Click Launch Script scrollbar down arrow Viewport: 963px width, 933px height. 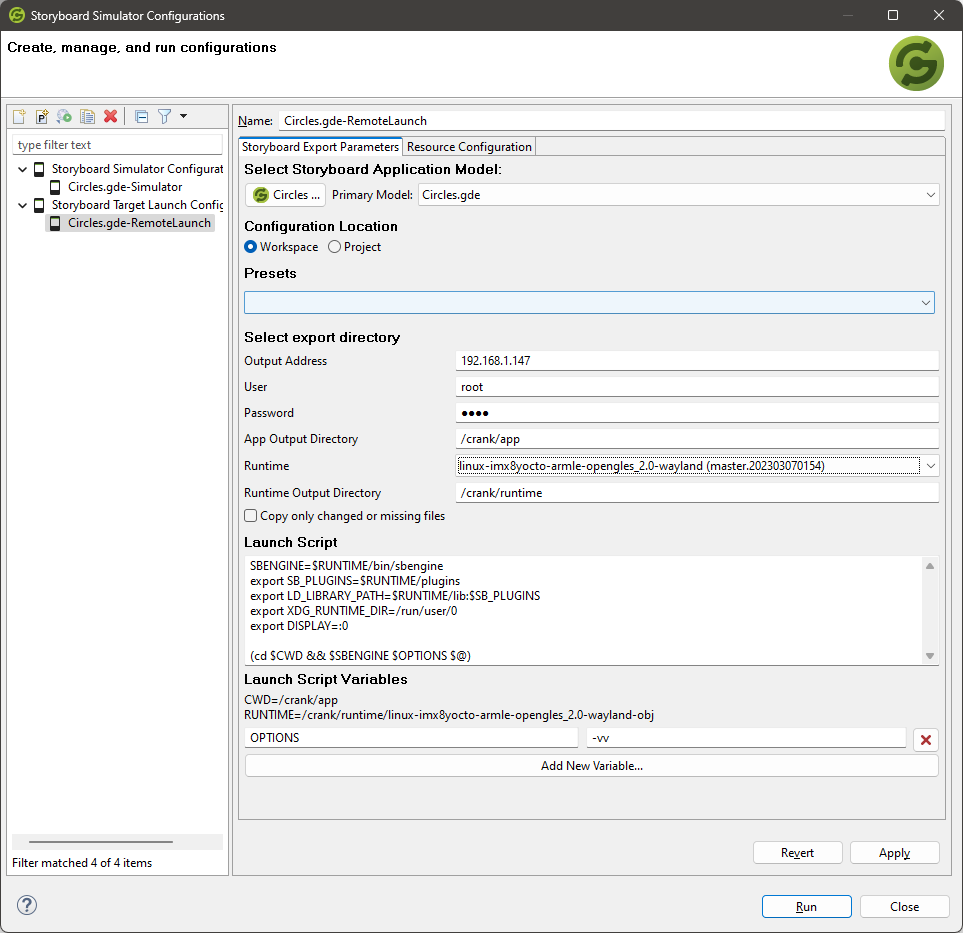click(930, 656)
